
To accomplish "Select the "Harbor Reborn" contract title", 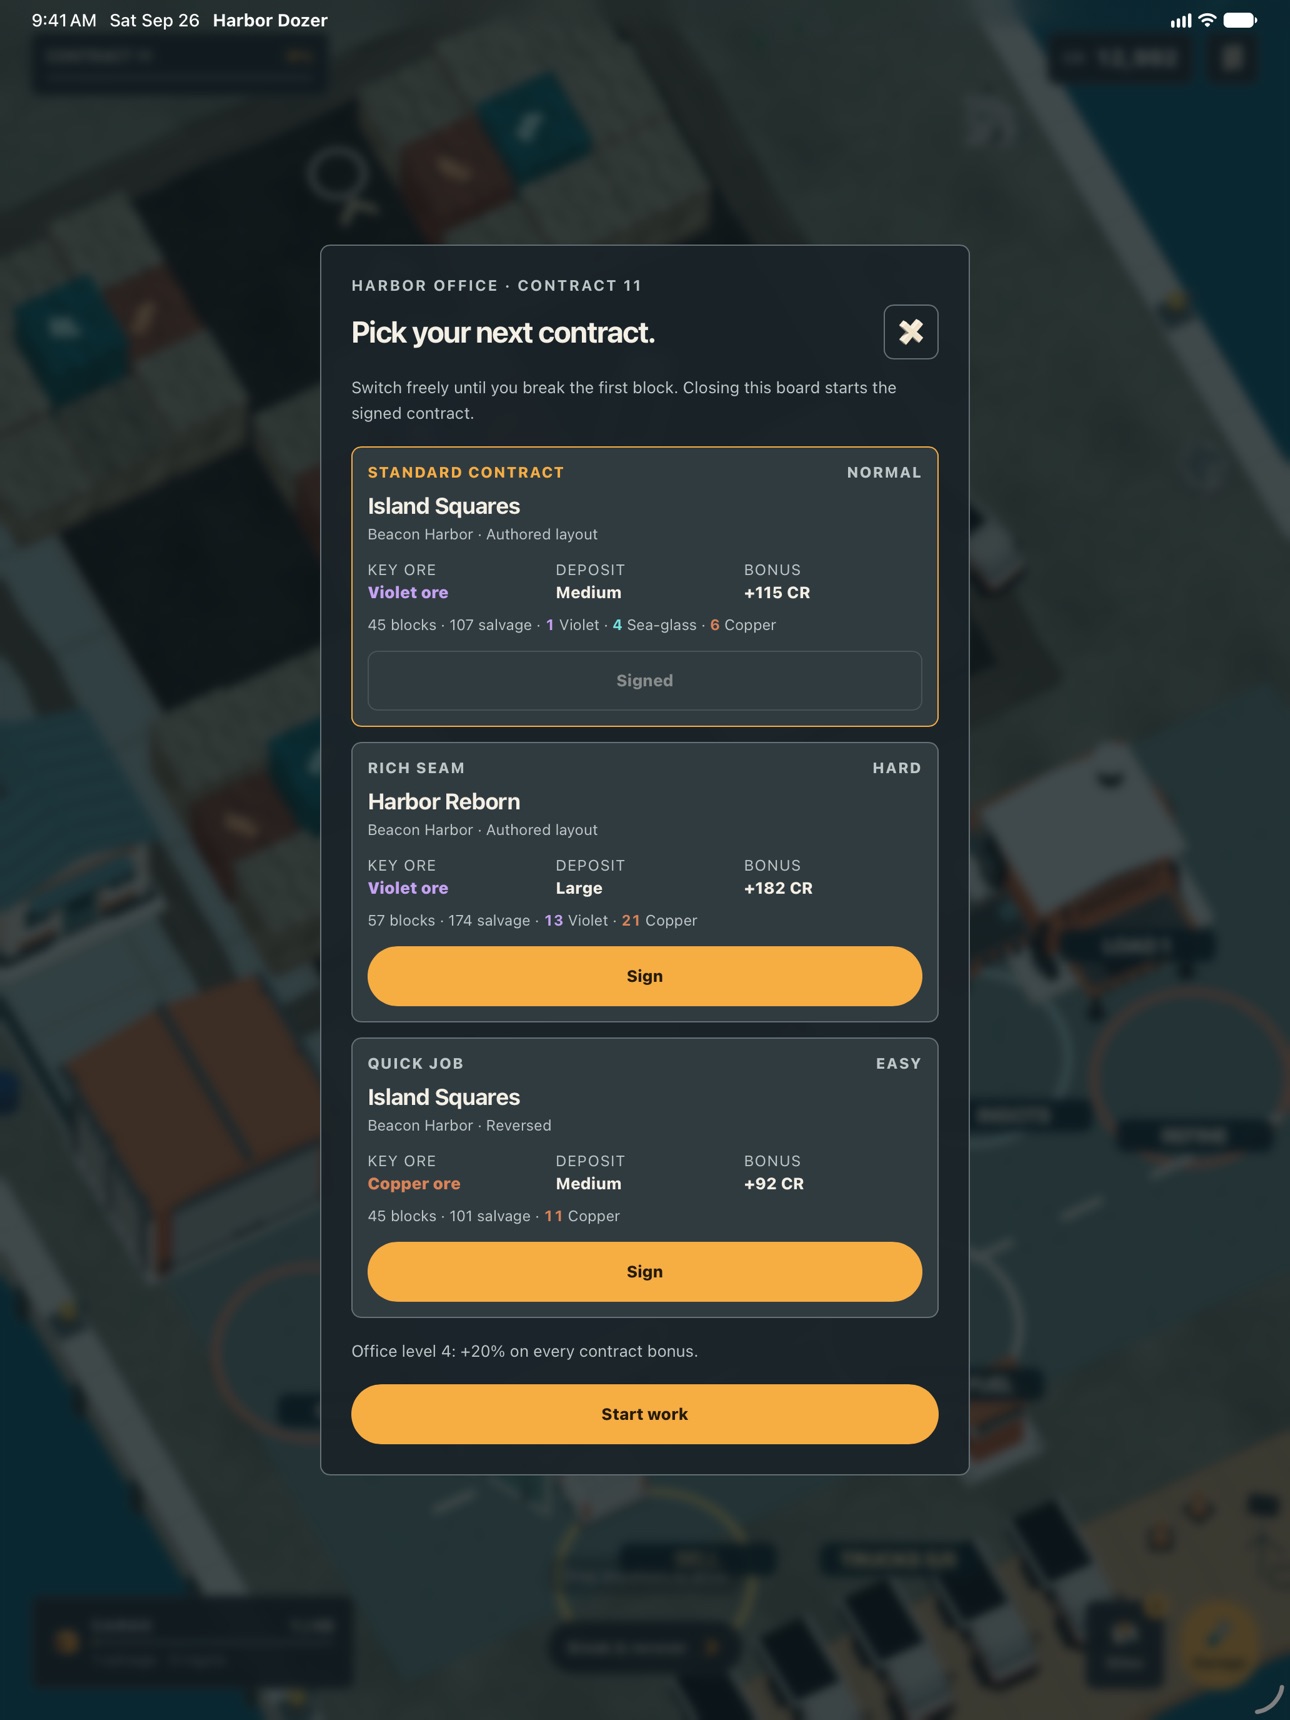I will click(x=444, y=802).
